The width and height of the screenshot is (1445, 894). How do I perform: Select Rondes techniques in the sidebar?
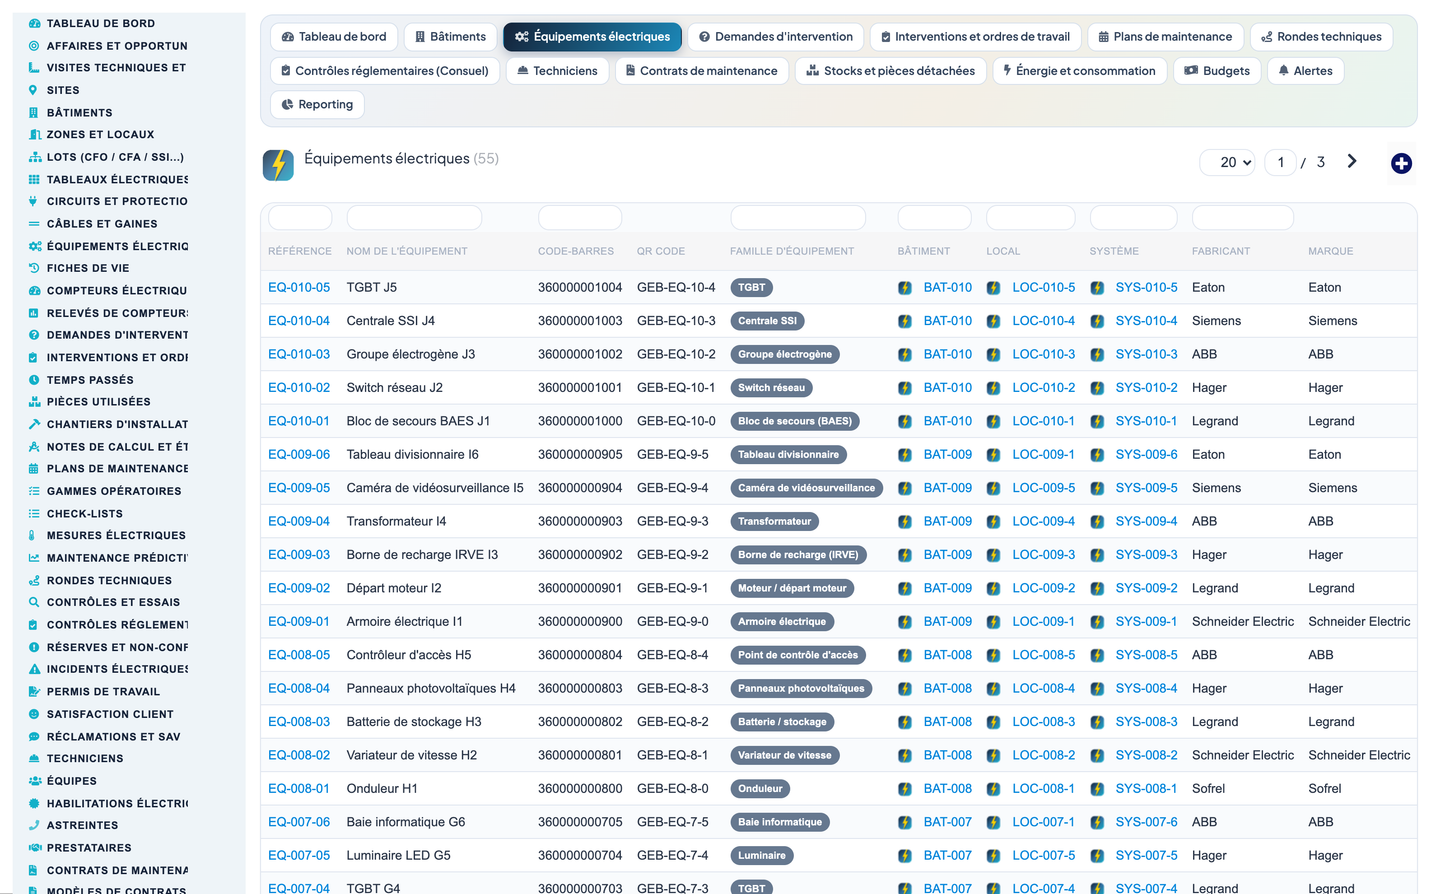click(109, 580)
